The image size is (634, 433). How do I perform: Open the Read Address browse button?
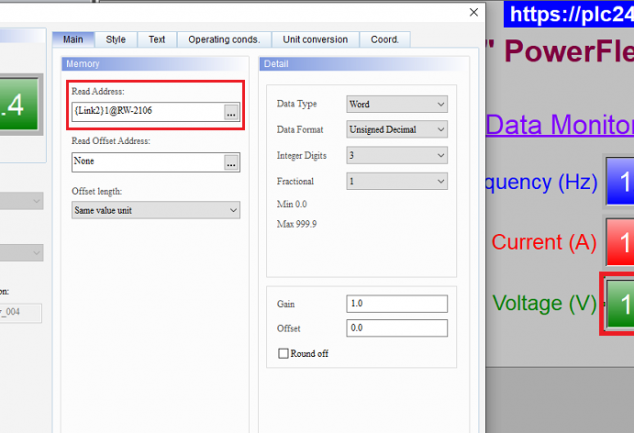[x=232, y=112]
